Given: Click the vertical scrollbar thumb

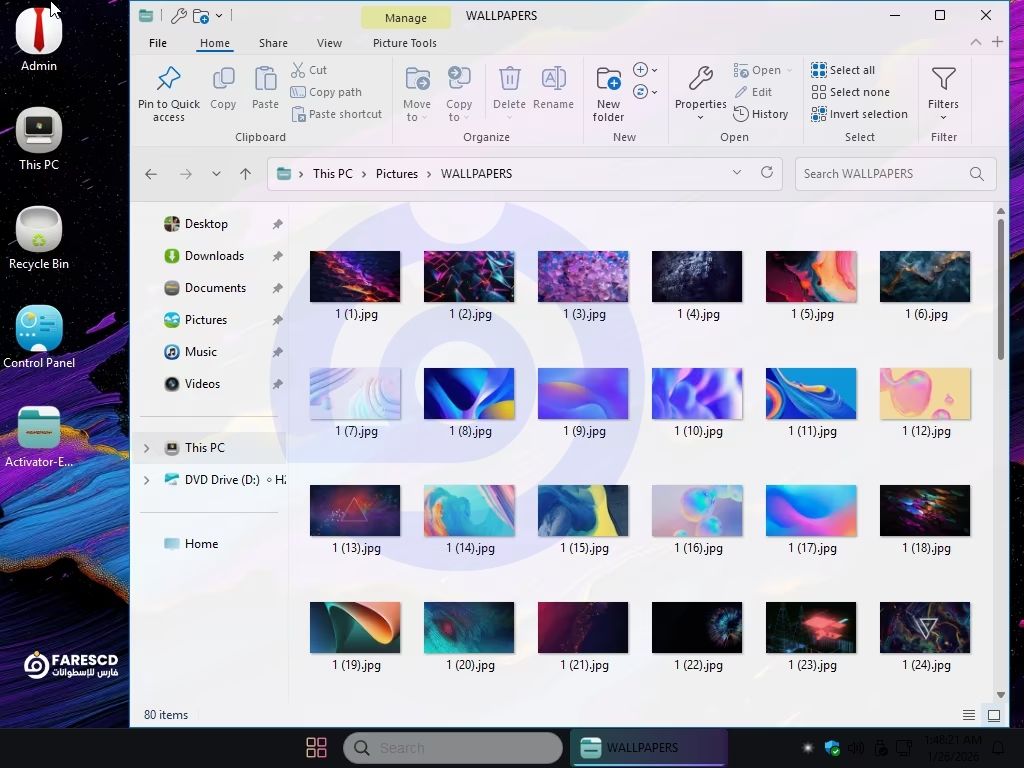Looking at the screenshot, I should [1000, 290].
